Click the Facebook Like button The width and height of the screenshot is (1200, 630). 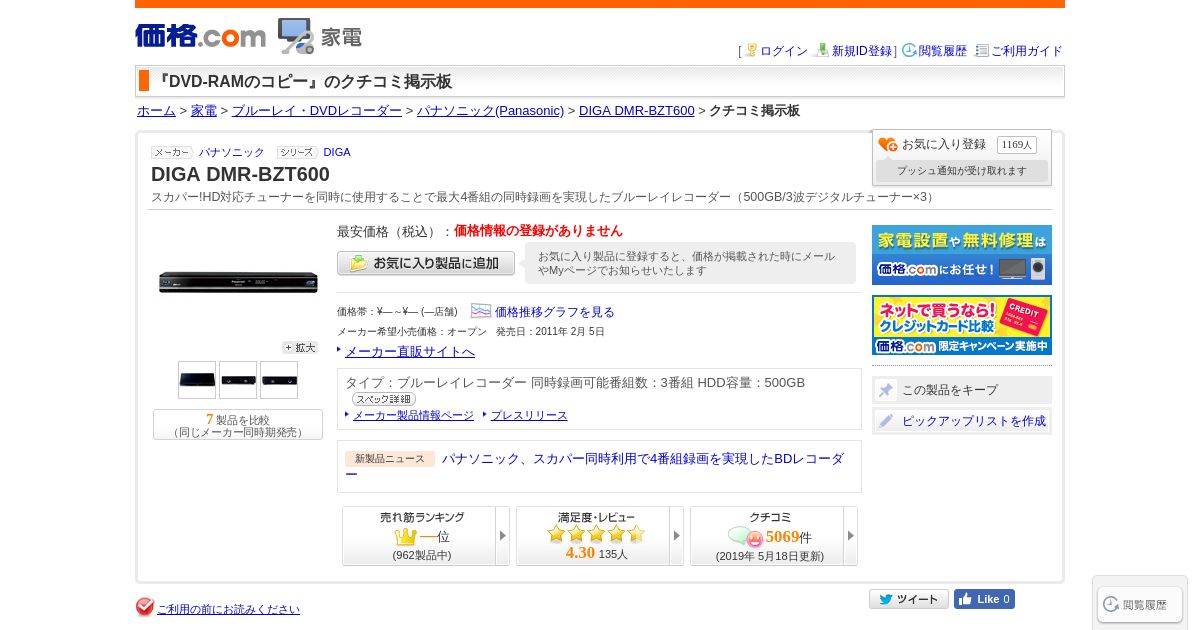[x=984, y=599]
